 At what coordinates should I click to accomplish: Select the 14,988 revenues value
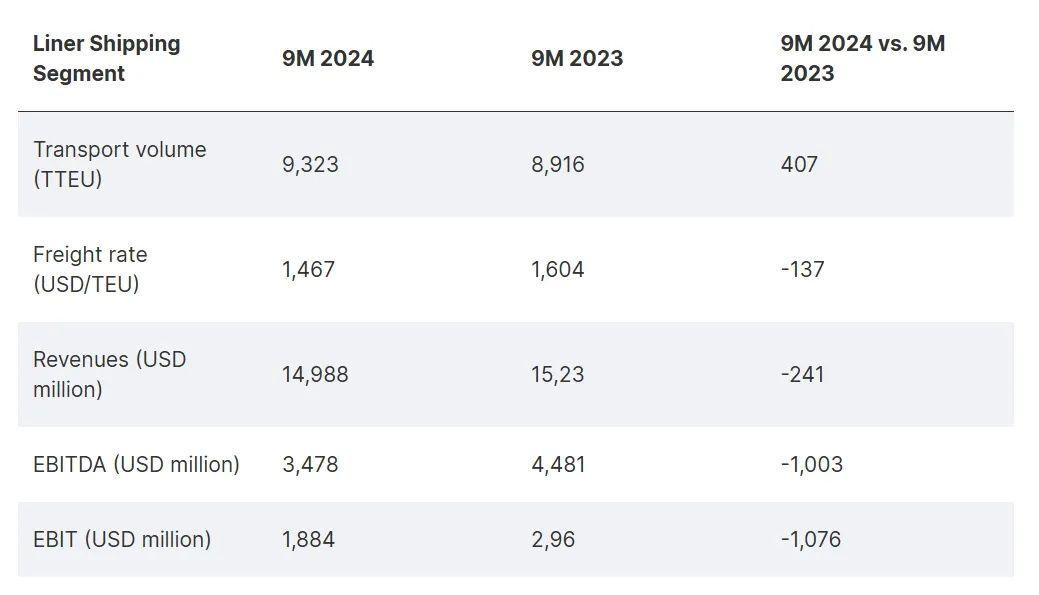tap(315, 374)
